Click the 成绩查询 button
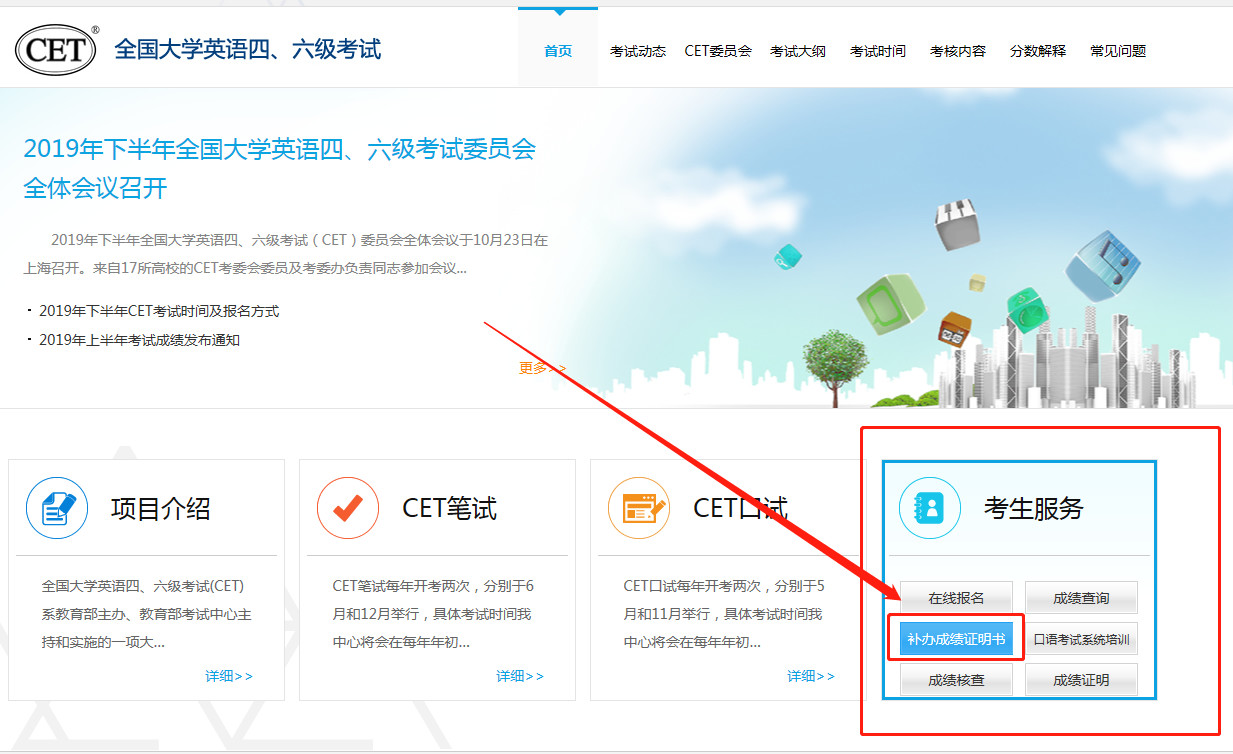 click(x=1081, y=598)
